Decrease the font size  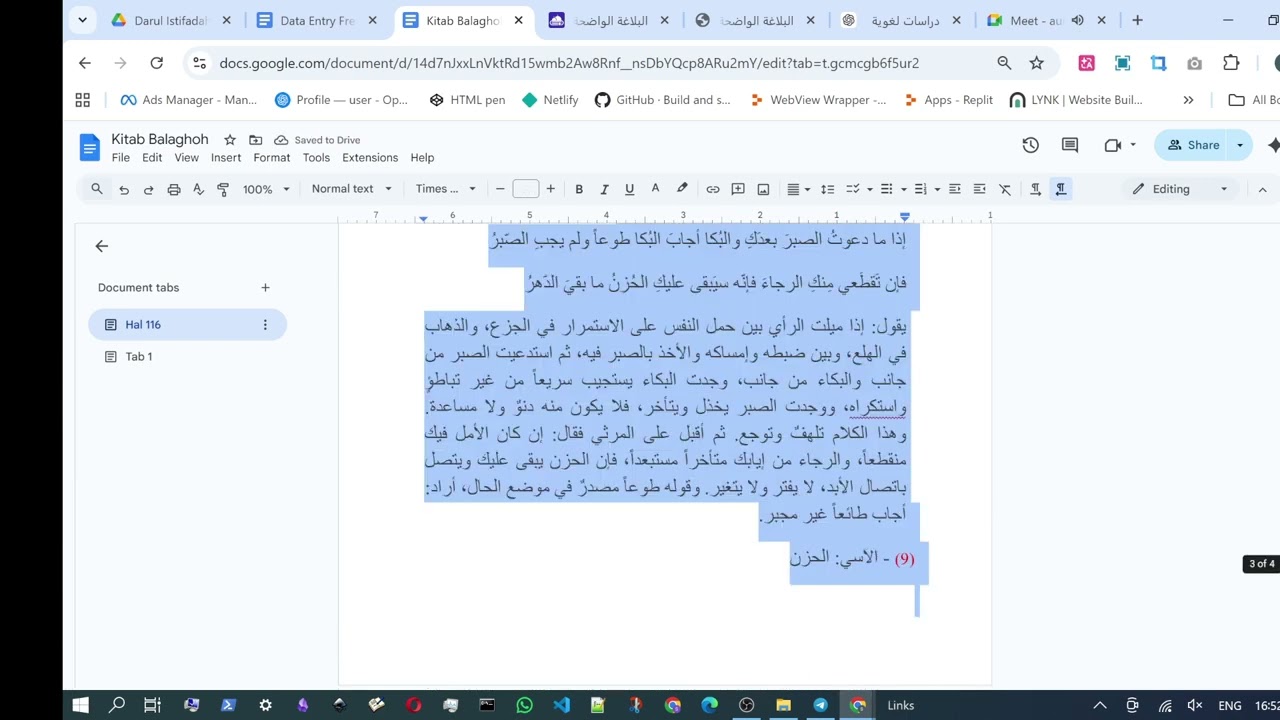[x=500, y=189]
